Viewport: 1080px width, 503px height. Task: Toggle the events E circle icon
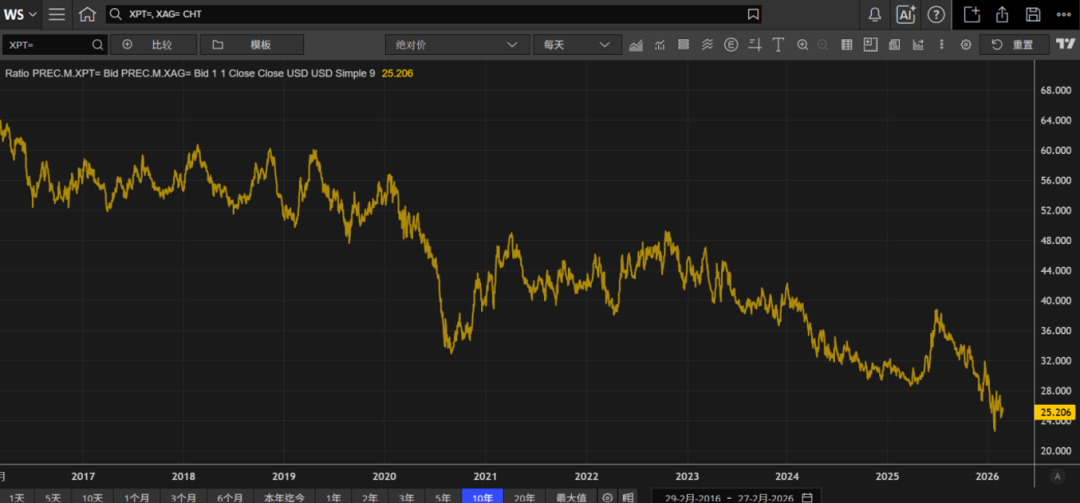point(731,45)
